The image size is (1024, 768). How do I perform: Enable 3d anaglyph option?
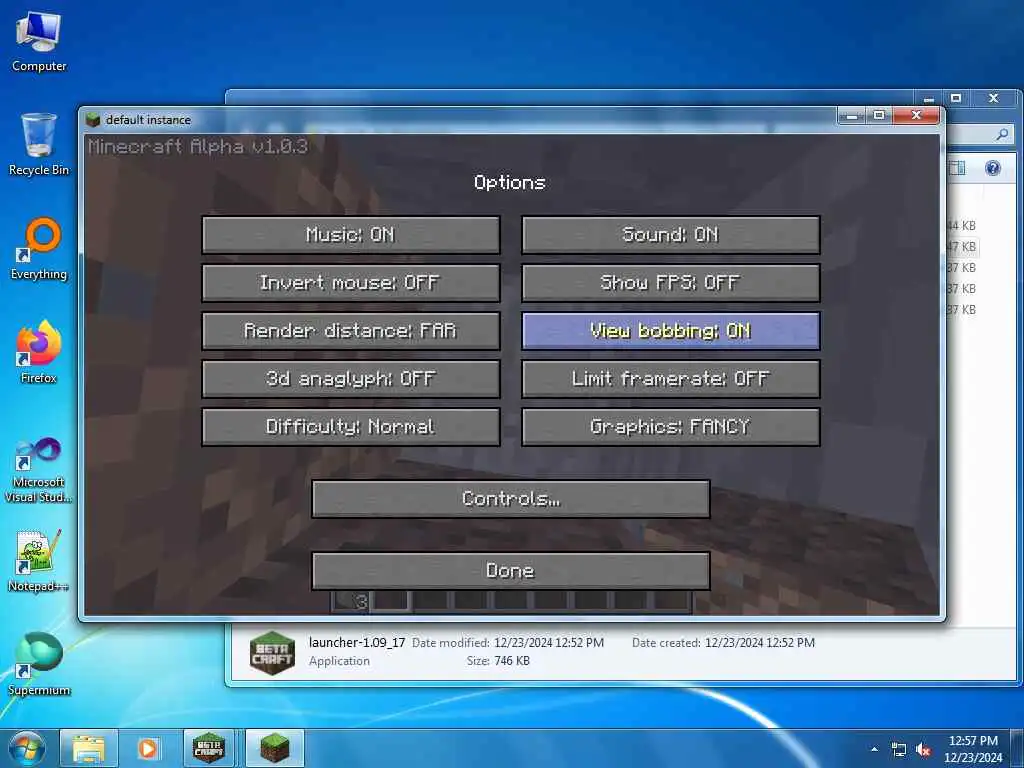pos(351,379)
